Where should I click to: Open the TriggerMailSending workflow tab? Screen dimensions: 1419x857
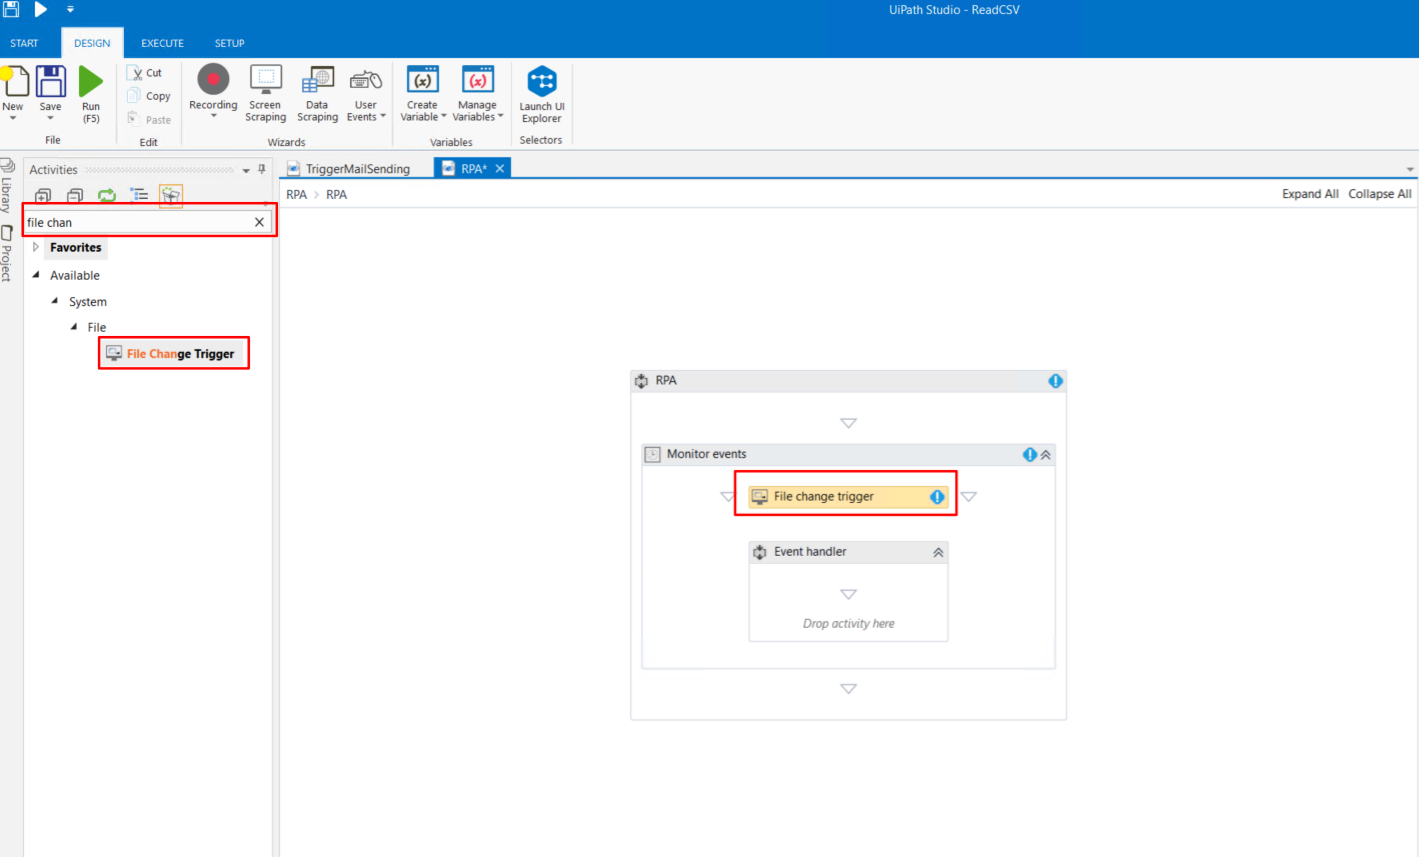click(357, 169)
